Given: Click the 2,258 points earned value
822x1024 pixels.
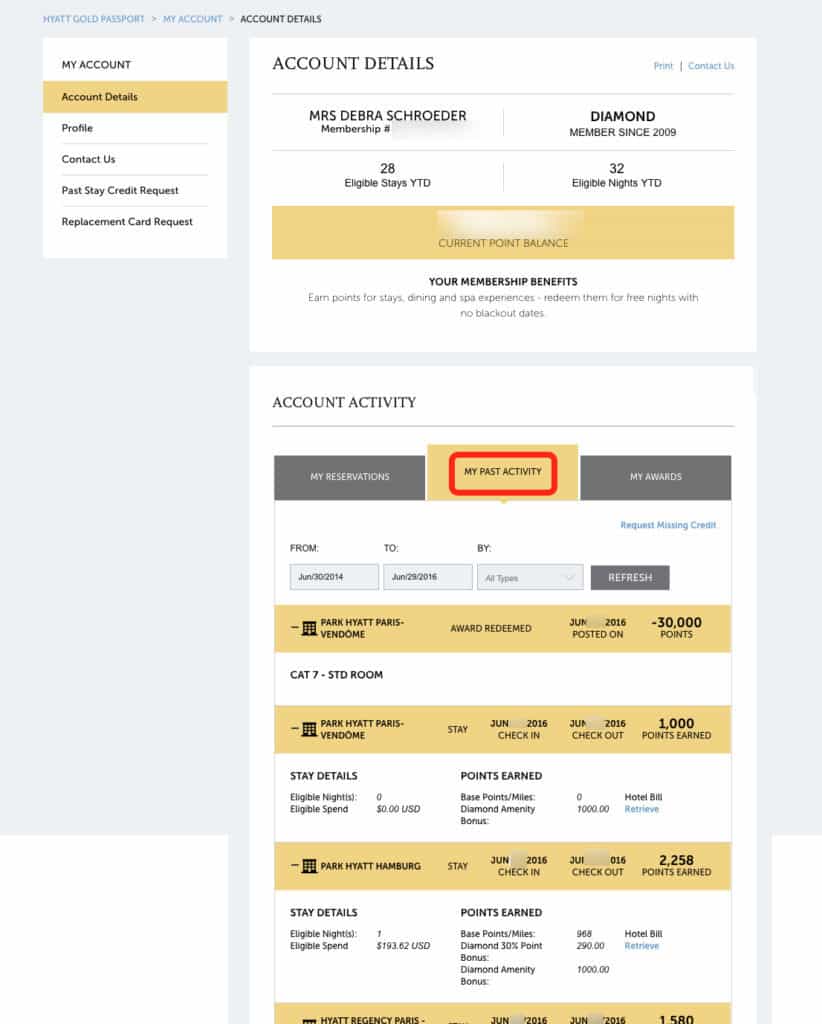Looking at the screenshot, I should point(676,860).
